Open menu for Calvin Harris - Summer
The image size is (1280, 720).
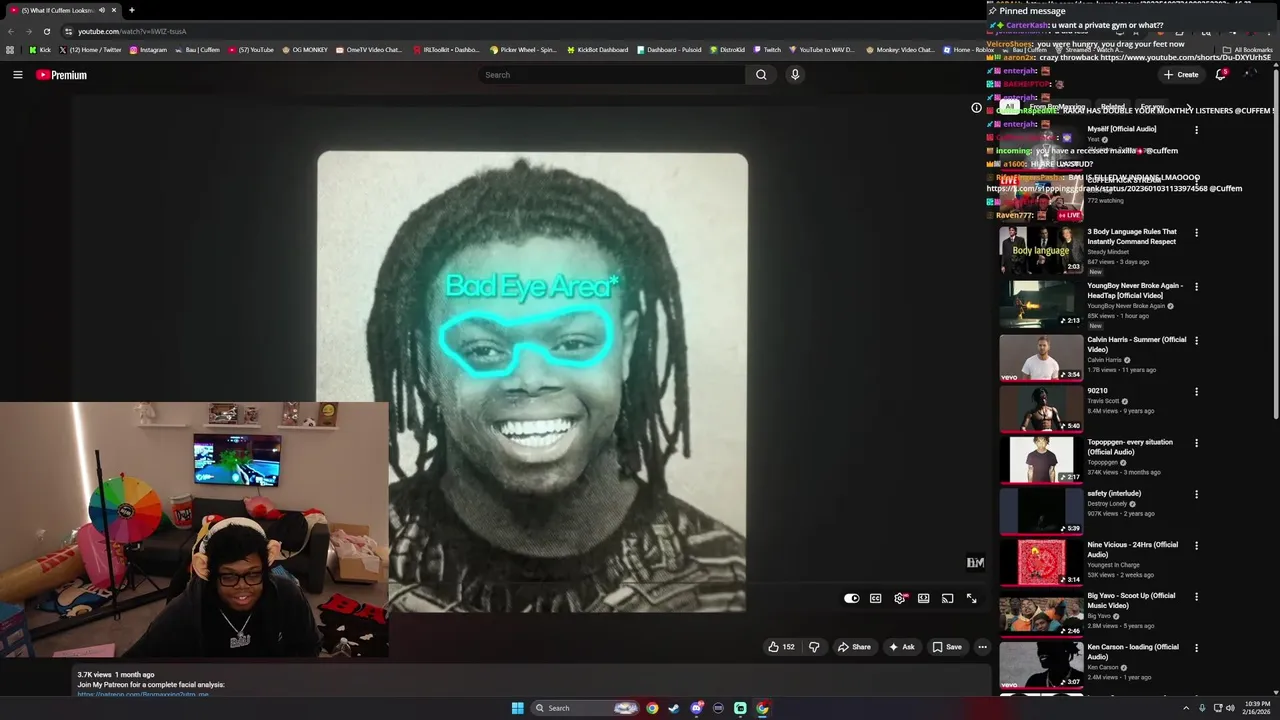[x=1196, y=341]
